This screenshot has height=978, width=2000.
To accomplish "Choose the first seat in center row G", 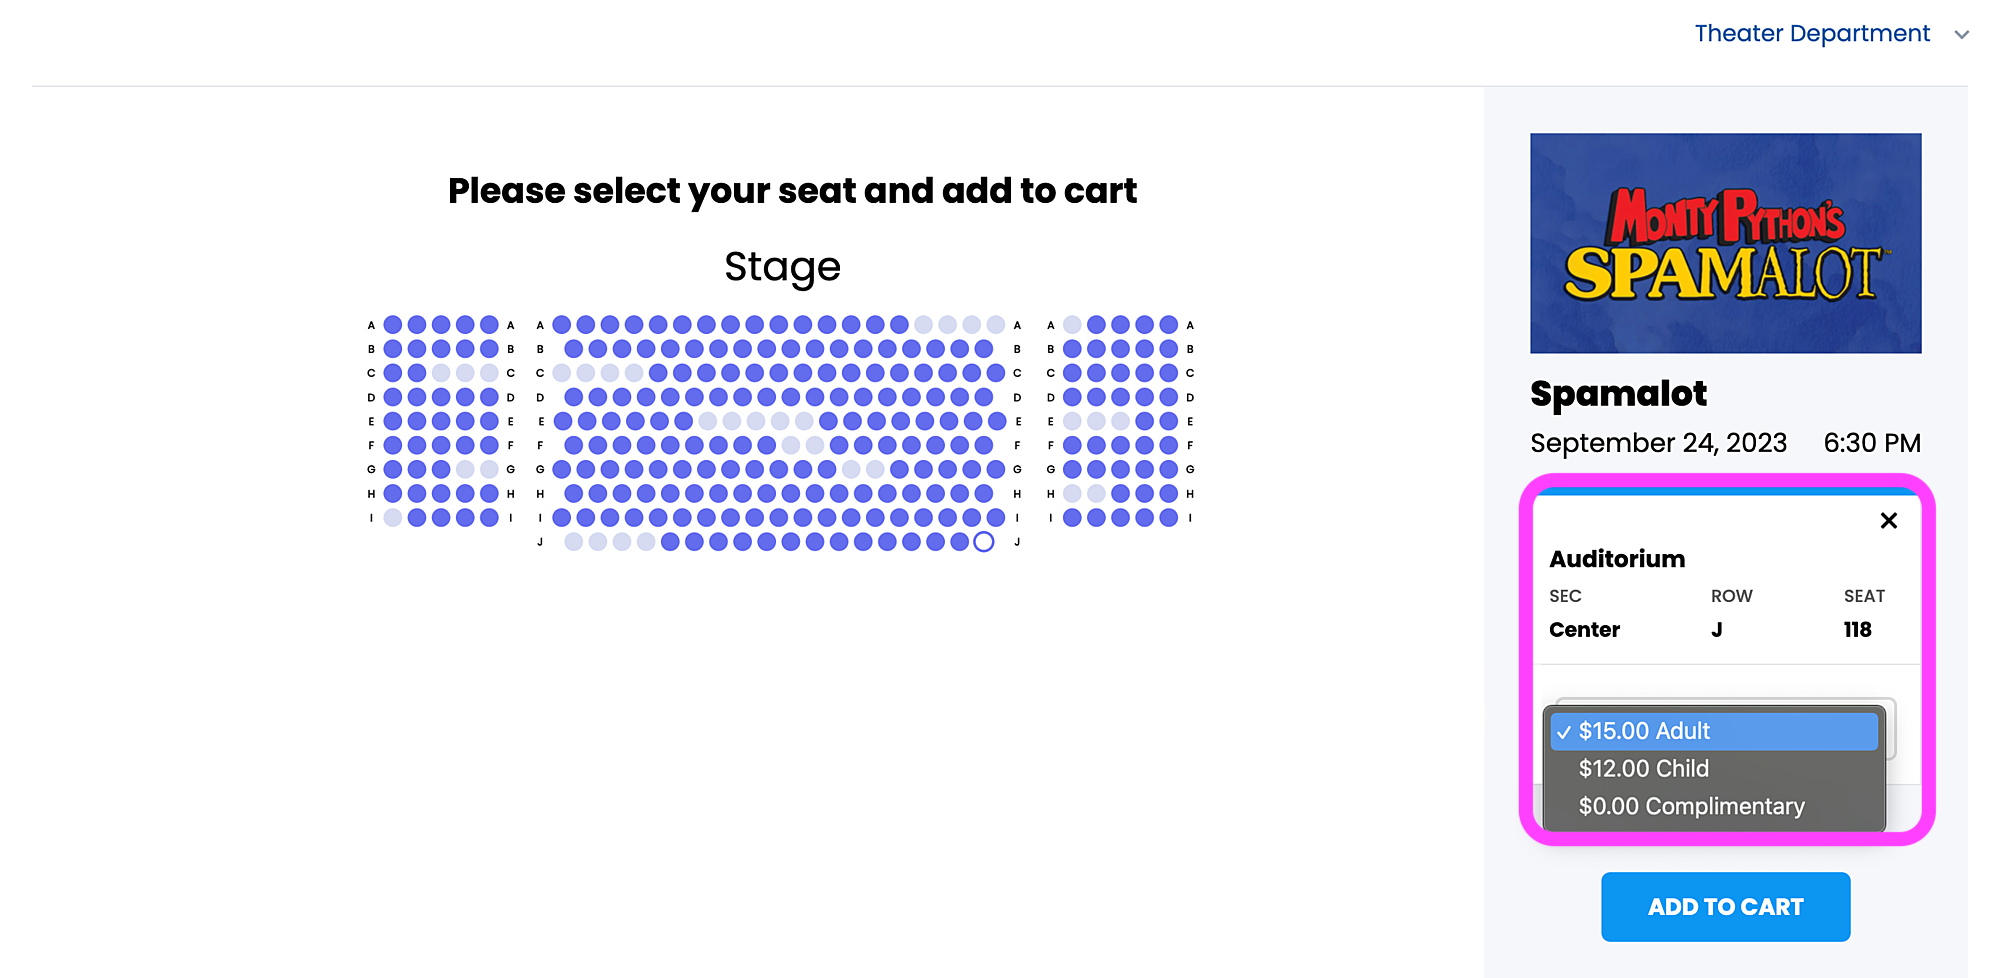I will 562,470.
